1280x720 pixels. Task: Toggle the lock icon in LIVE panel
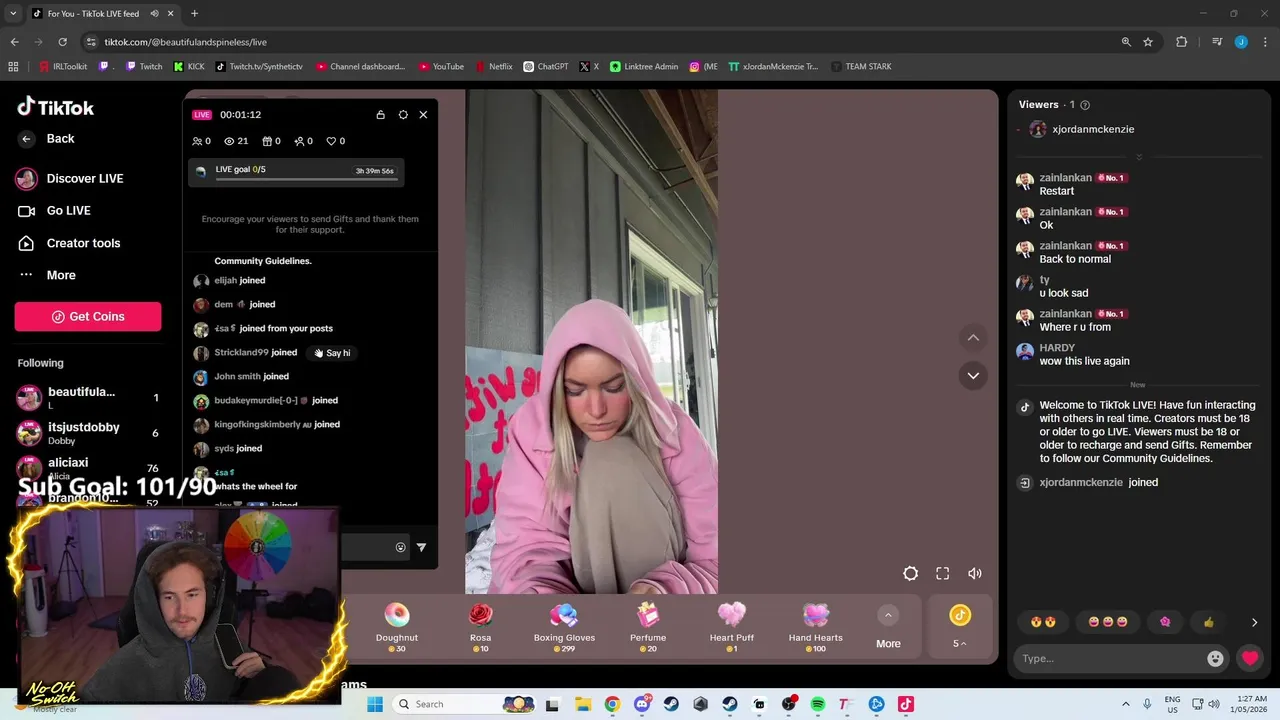pyautogui.click(x=380, y=115)
